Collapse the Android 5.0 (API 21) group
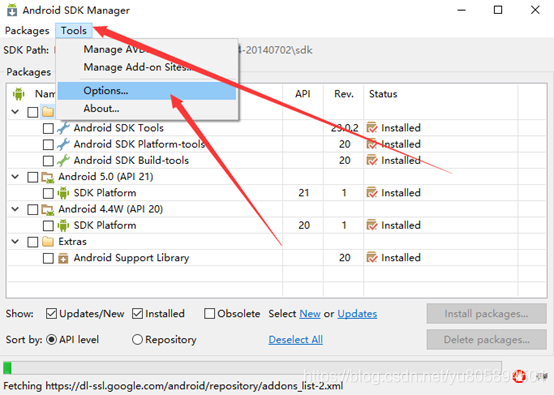 pyautogui.click(x=15, y=176)
